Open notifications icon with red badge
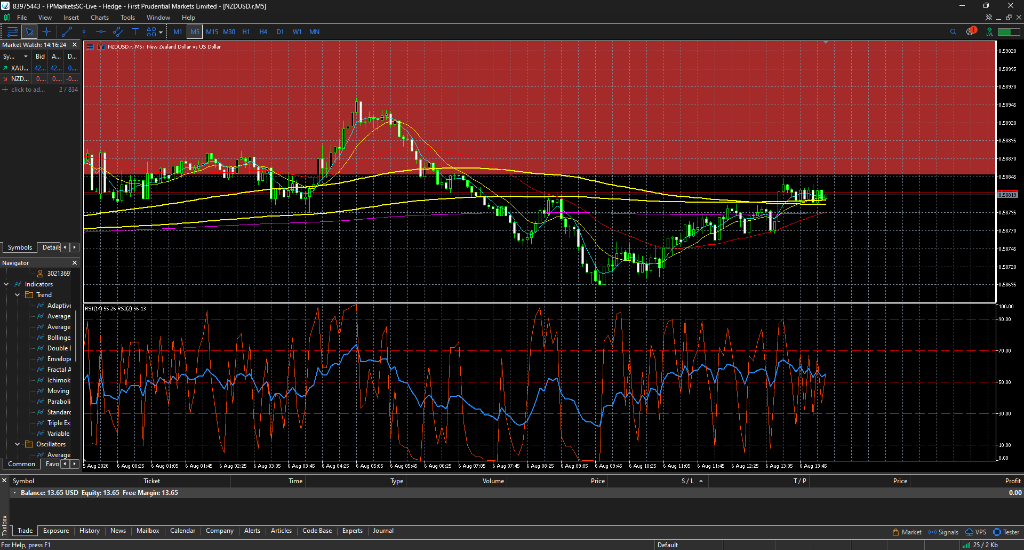 (x=971, y=31)
